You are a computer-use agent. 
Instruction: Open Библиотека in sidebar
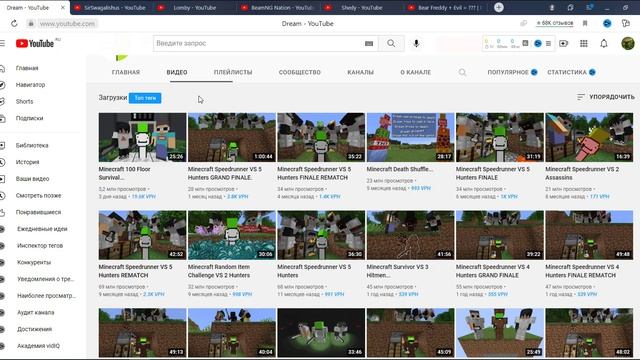32,145
